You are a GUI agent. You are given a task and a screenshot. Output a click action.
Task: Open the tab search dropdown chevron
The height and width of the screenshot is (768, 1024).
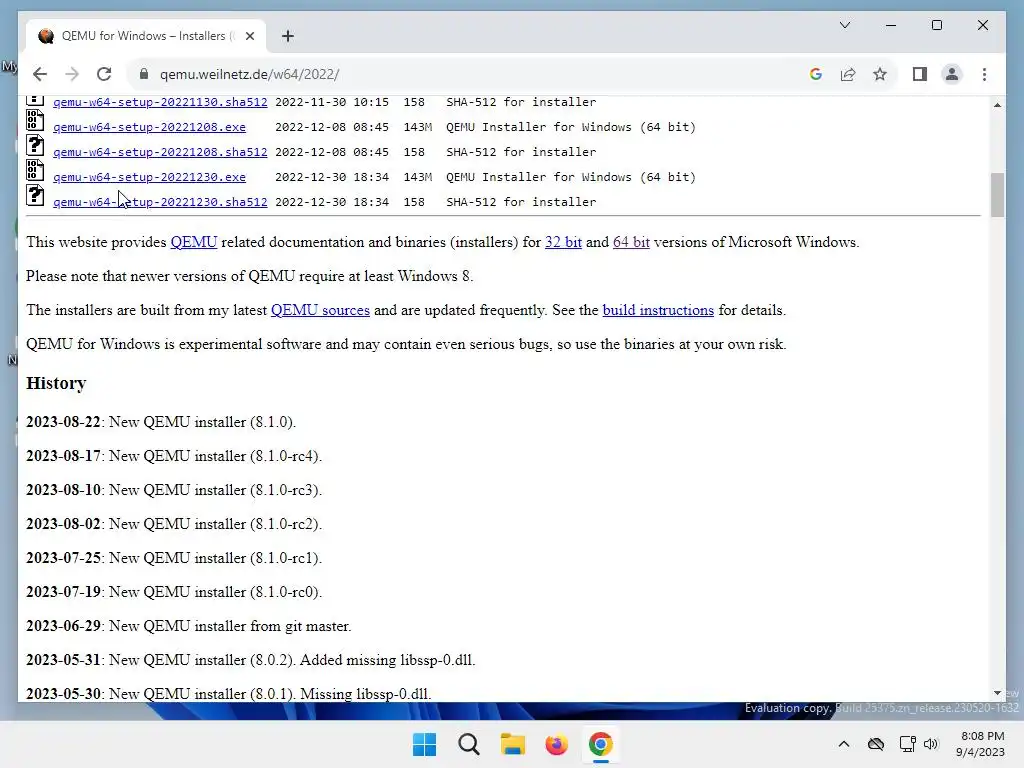844,25
